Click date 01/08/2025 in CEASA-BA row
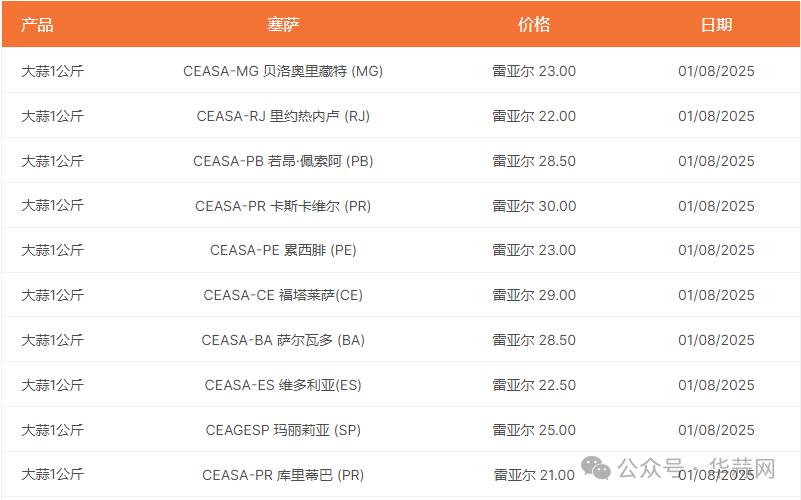 pos(716,340)
